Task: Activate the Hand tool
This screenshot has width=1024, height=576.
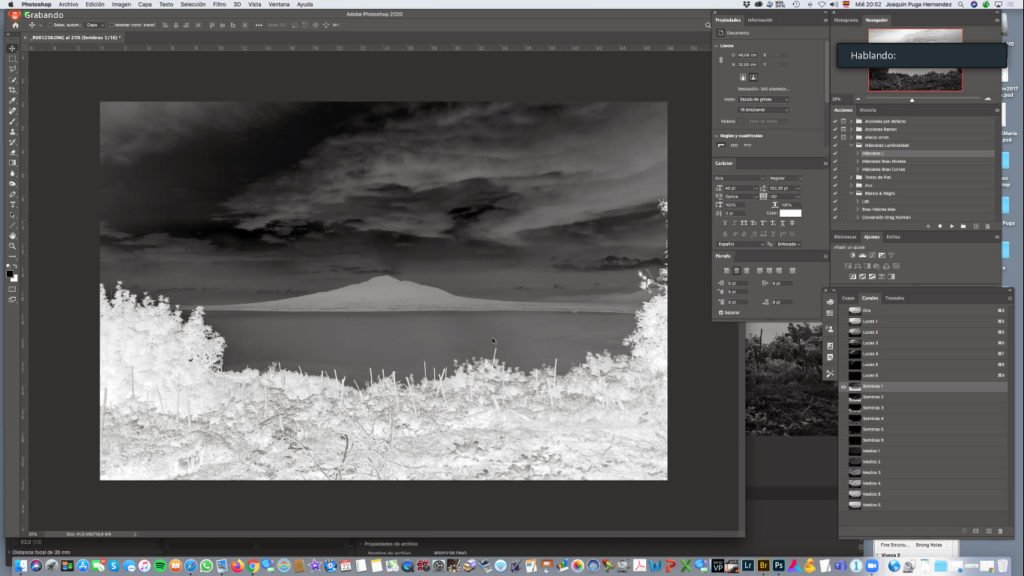Action: 12,235
